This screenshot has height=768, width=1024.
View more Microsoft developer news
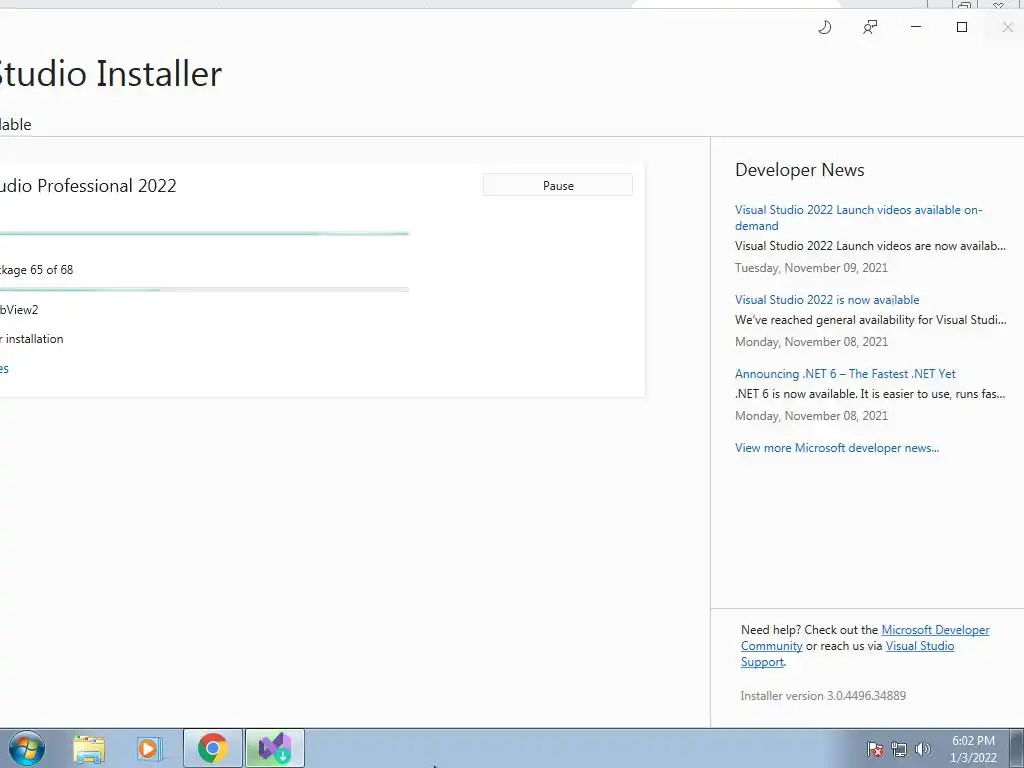click(837, 448)
